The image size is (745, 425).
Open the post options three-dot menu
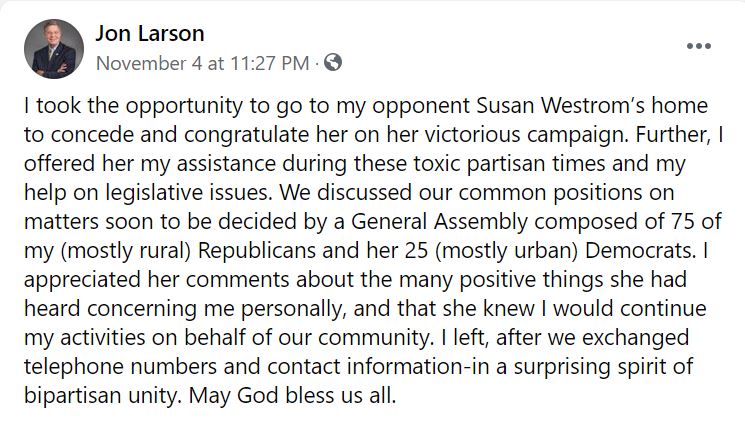pyautogui.click(x=699, y=47)
